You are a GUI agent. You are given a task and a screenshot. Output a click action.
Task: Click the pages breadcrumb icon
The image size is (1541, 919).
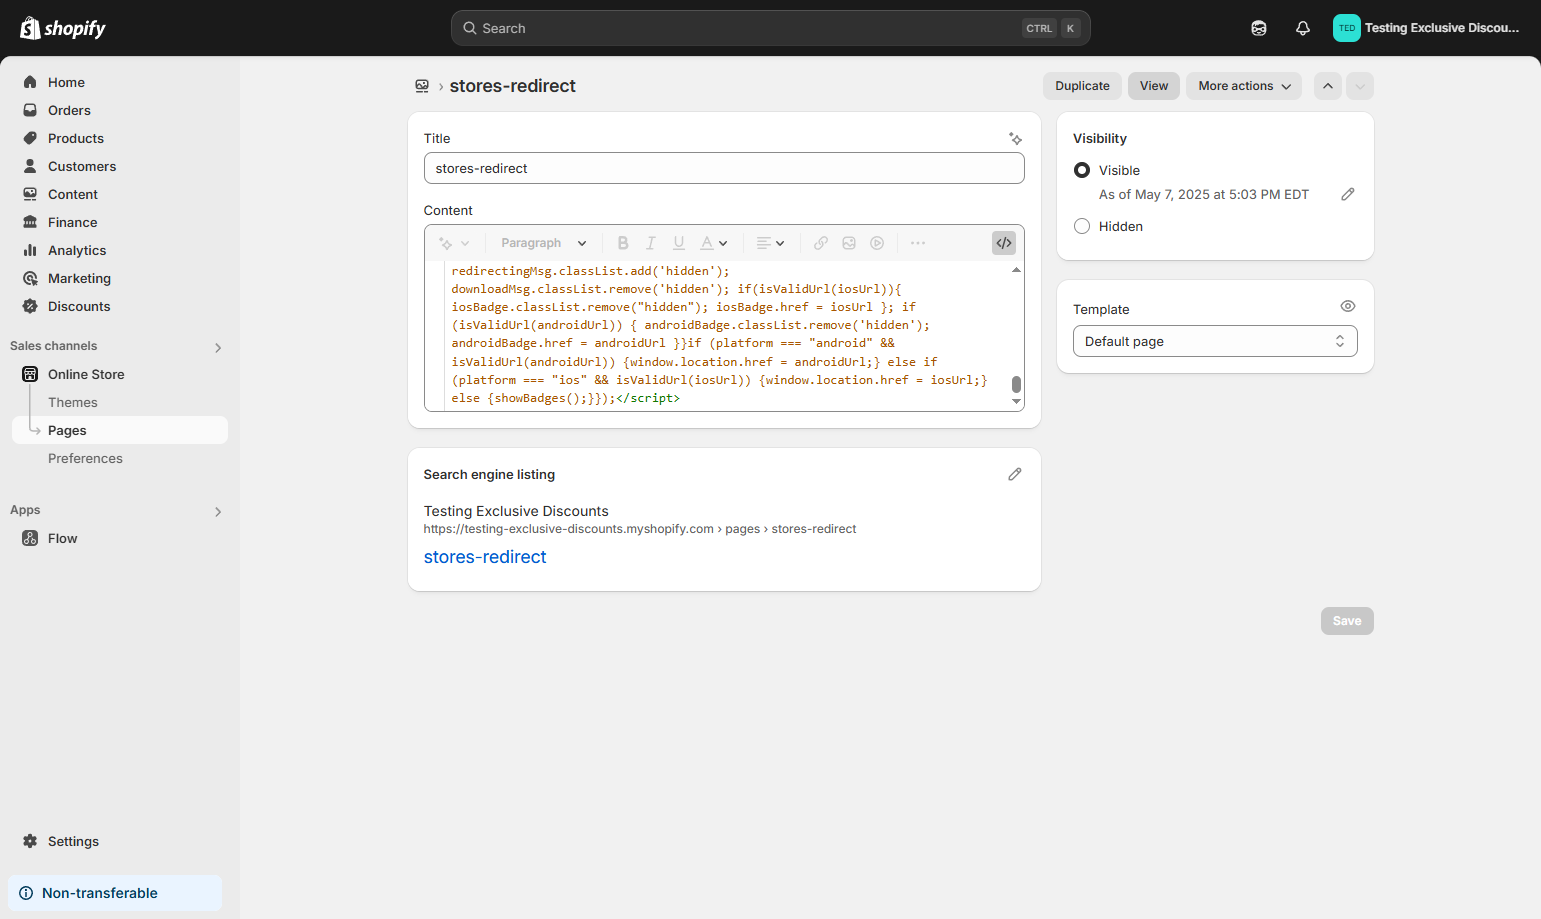[422, 86]
